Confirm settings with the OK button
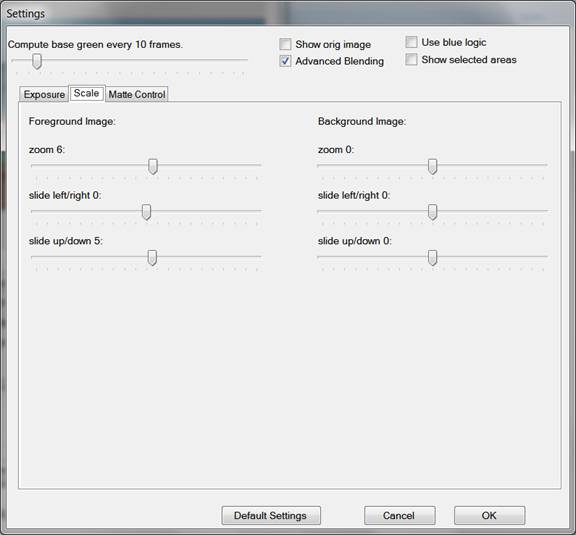The image size is (576, 535). click(x=489, y=516)
